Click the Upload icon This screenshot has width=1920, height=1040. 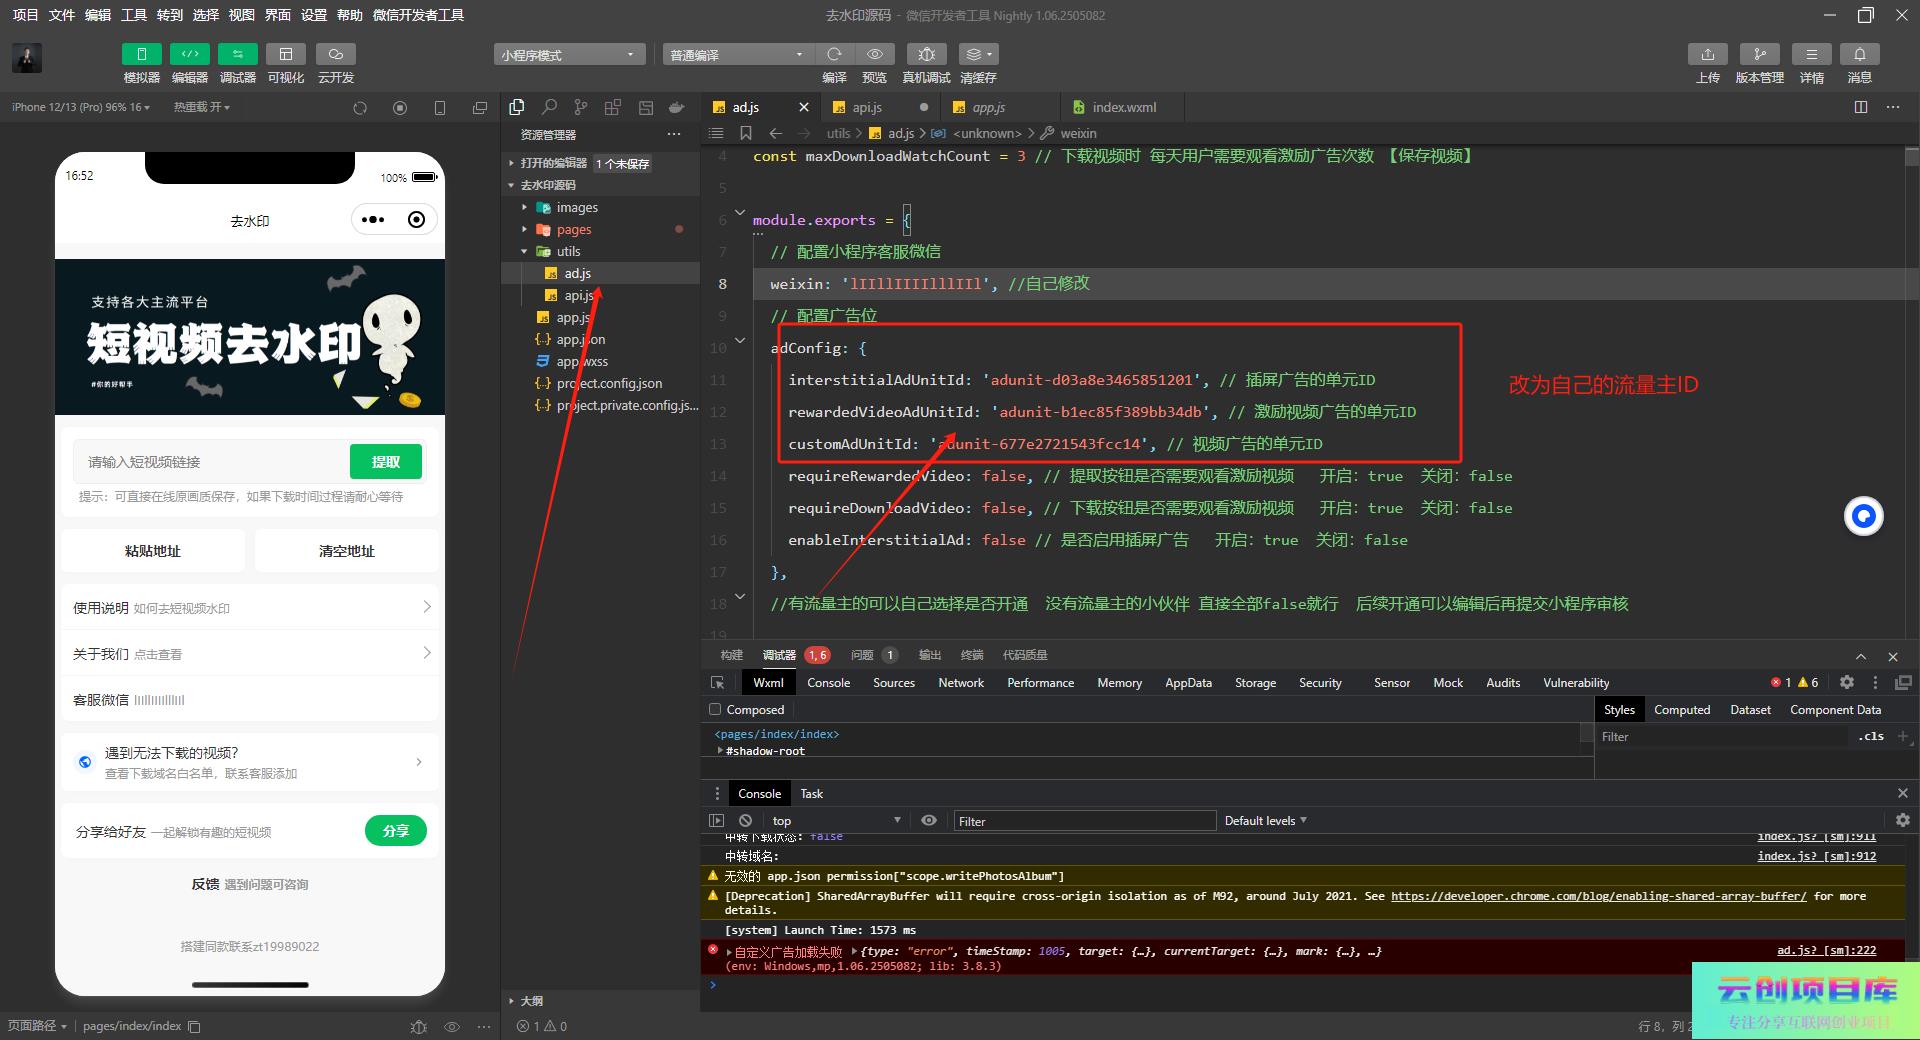click(x=1707, y=54)
